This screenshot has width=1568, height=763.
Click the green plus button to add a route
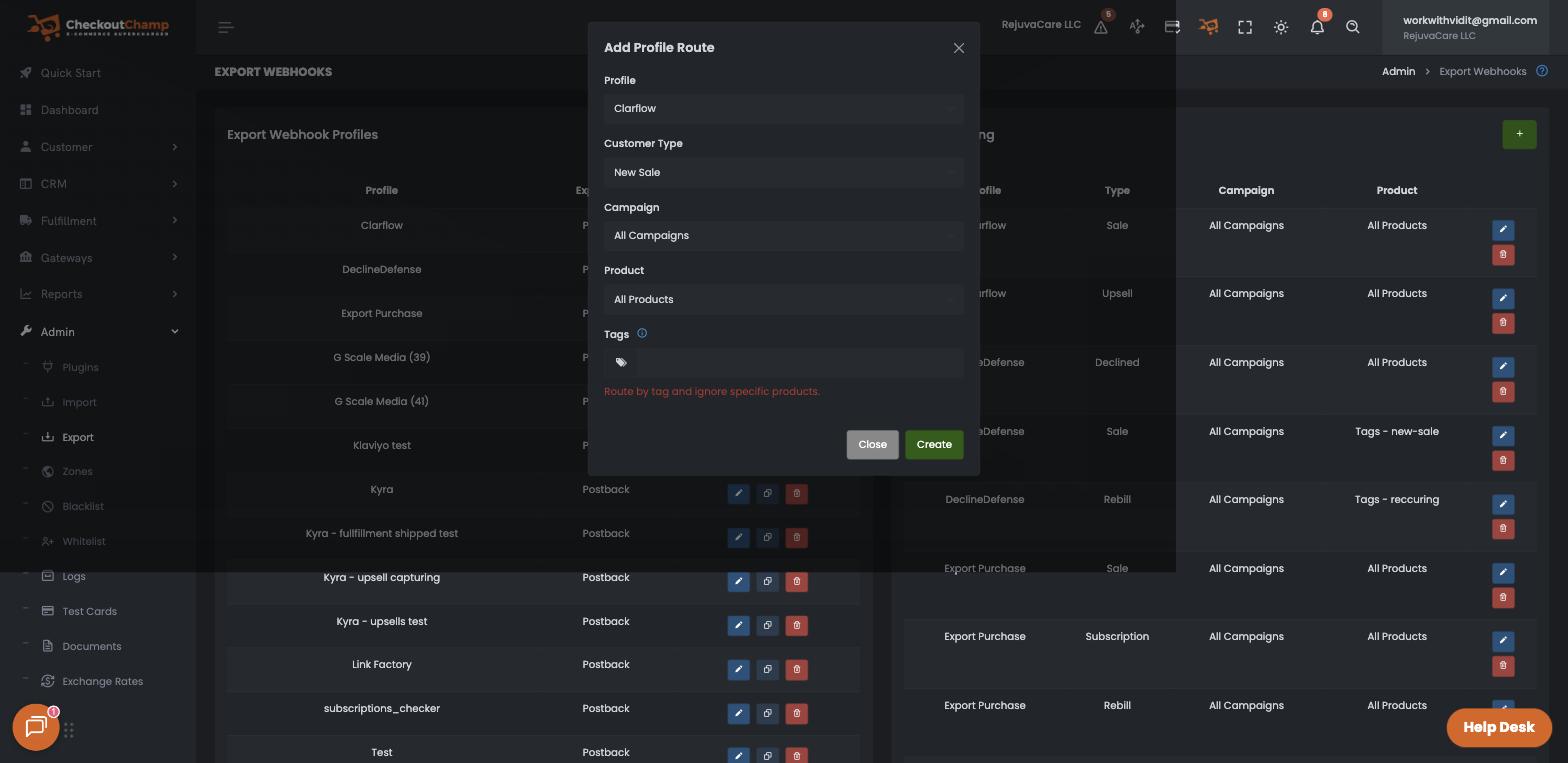pos(1519,134)
